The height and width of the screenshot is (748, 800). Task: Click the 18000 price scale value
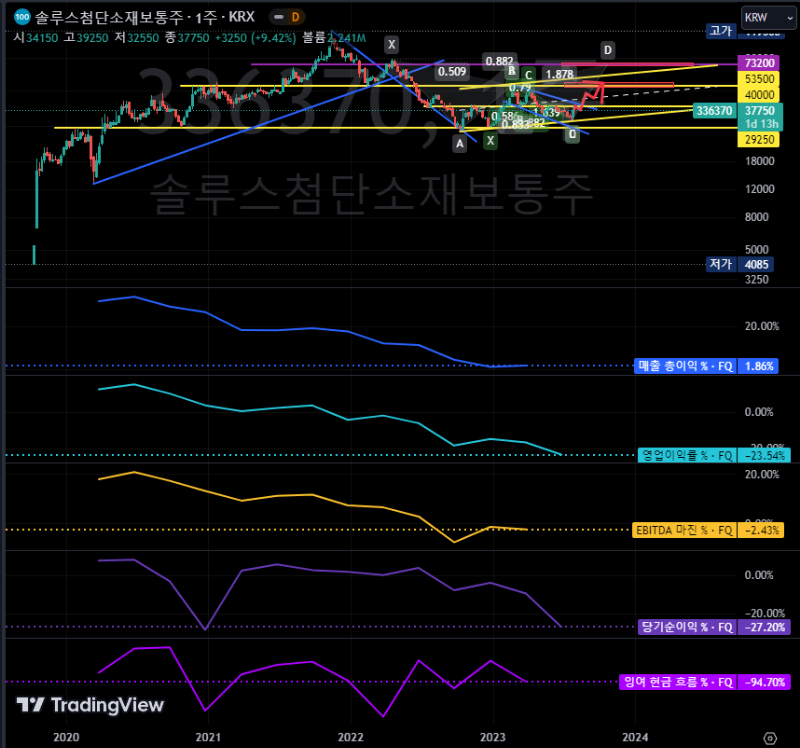point(759,161)
